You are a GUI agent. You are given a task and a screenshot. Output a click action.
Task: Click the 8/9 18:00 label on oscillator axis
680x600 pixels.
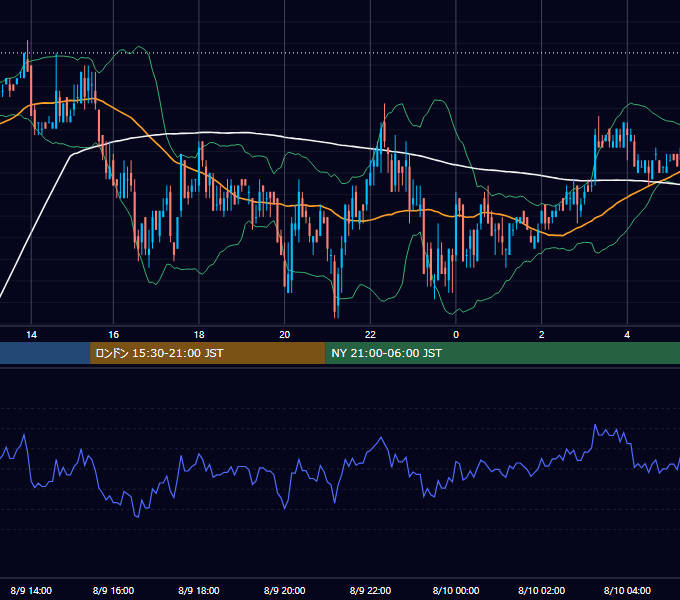tap(199, 590)
